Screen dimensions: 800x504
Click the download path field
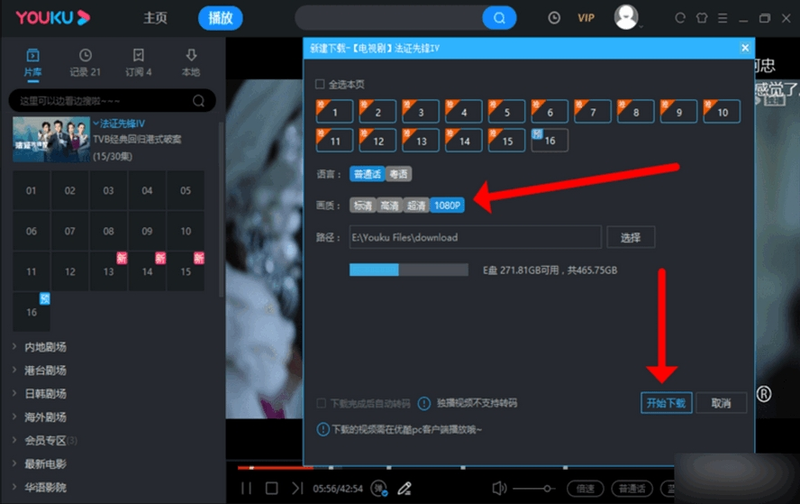475,237
